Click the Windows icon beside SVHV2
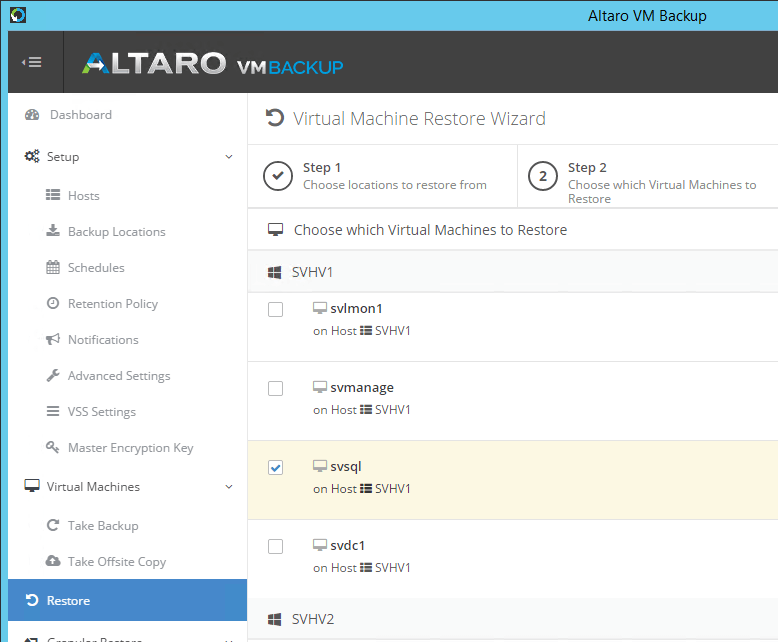This screenshot has width=778, height=642. pos(274,619)
